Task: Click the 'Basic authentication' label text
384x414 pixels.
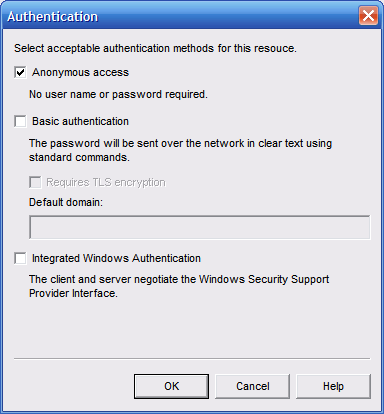Action: (x=80, y=121)
